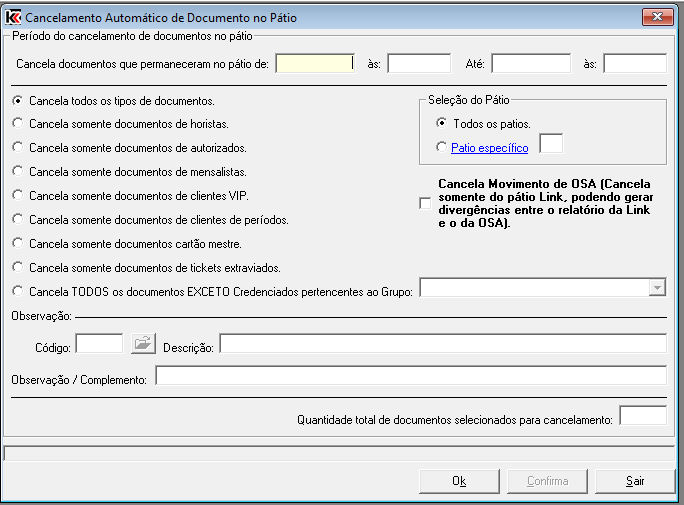Viewport: 684px width, 505px height.
Task: Click the 'Patio específico' hyperlink
Action: point(489,148)
